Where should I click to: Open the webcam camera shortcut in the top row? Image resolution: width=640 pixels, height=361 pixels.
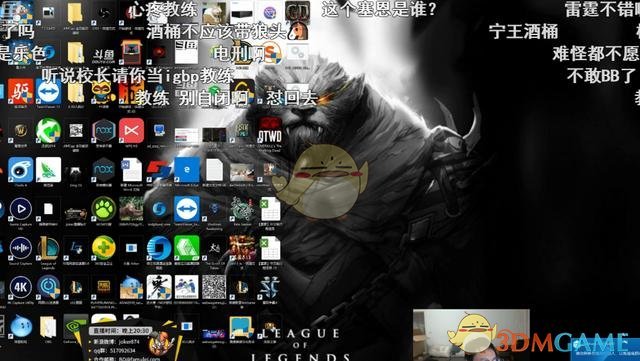pos(48,13)
